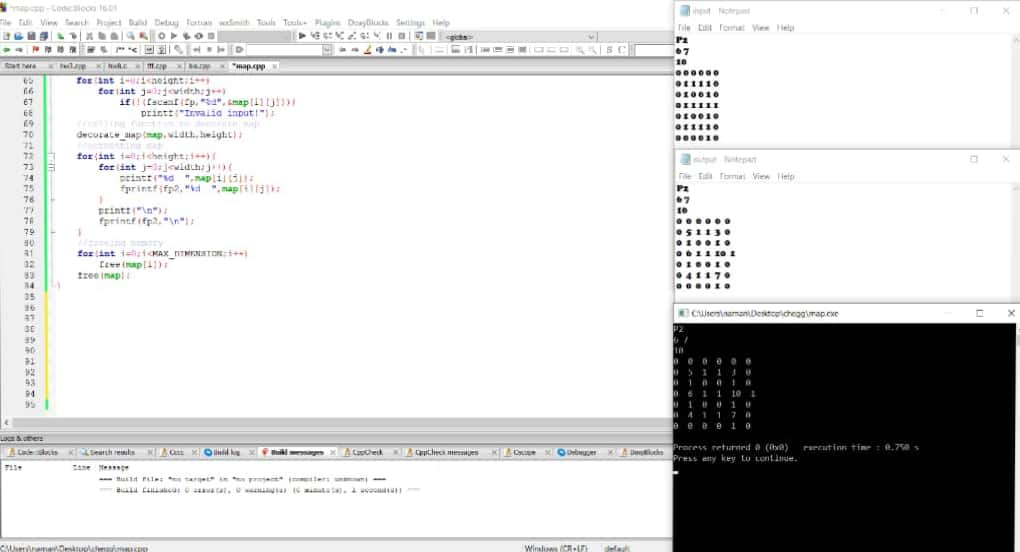Click the Build and run icon
The width and height of the screenshot is (1020, 552).
point(186,36)
